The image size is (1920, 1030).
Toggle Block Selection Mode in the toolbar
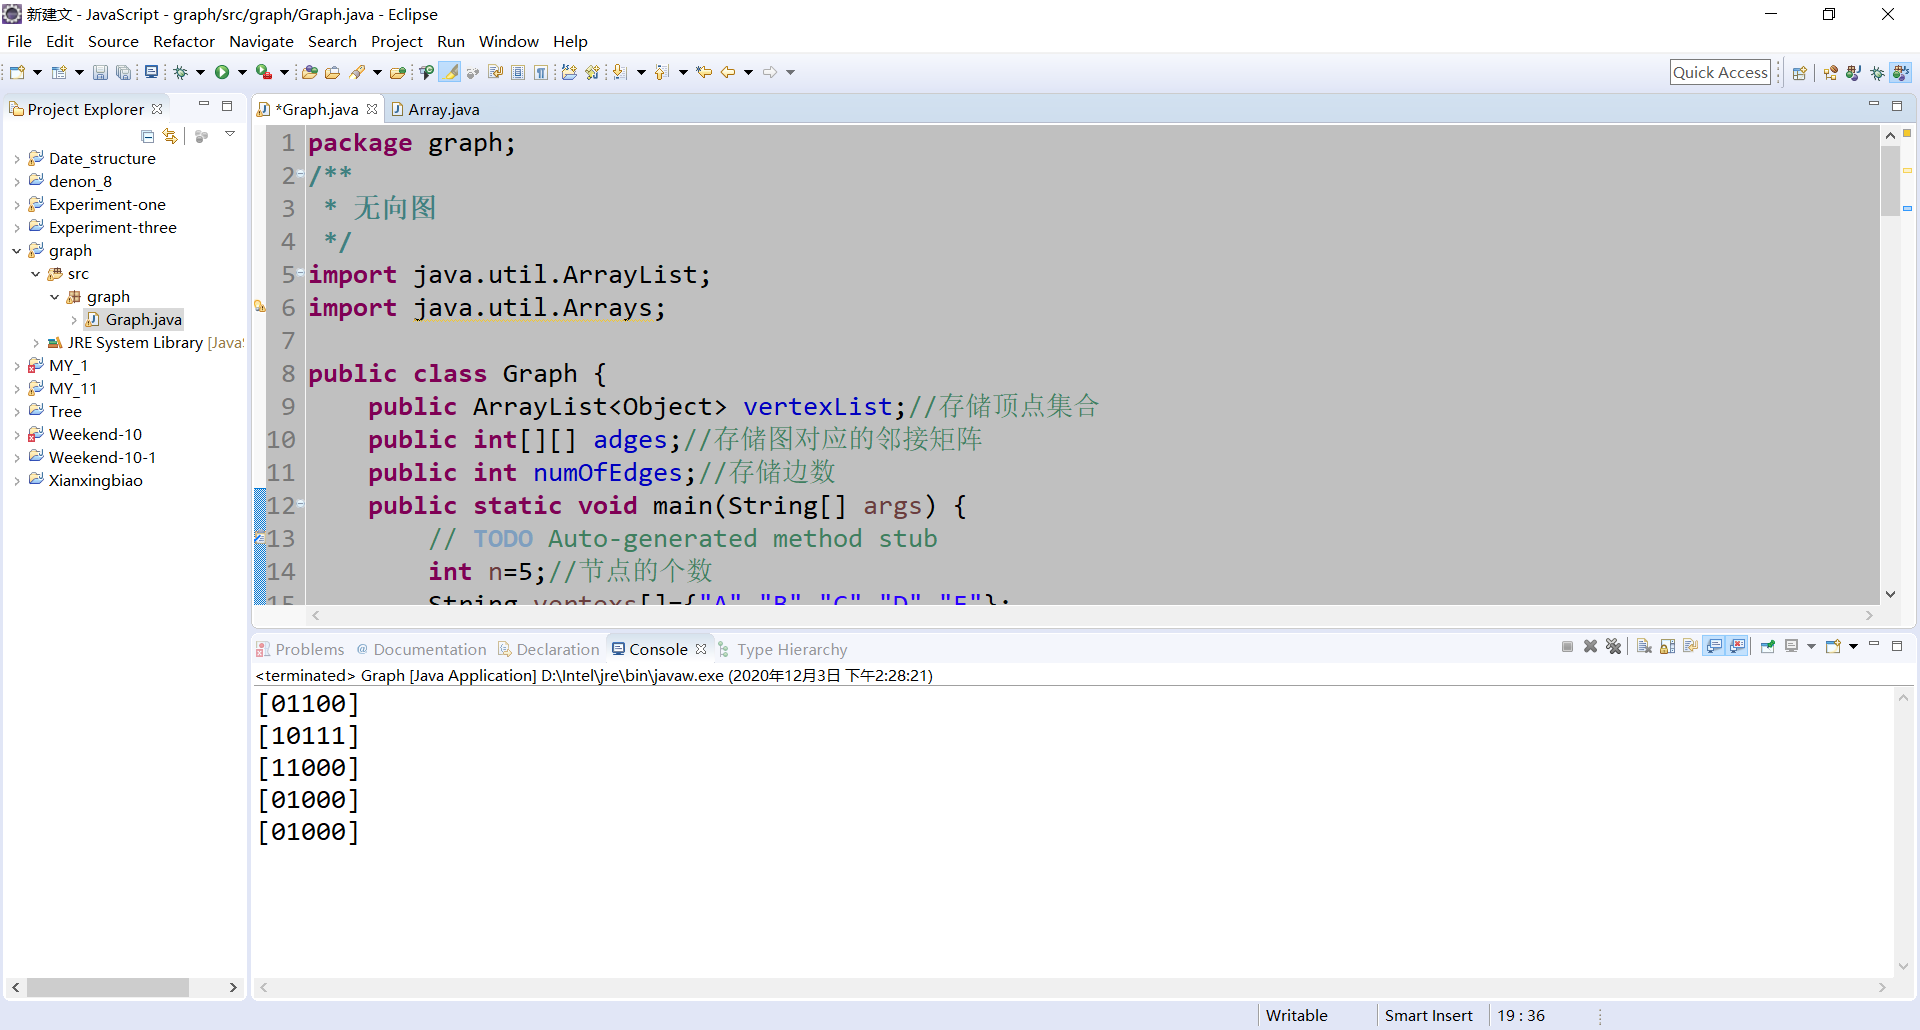(x=518, y=72)
